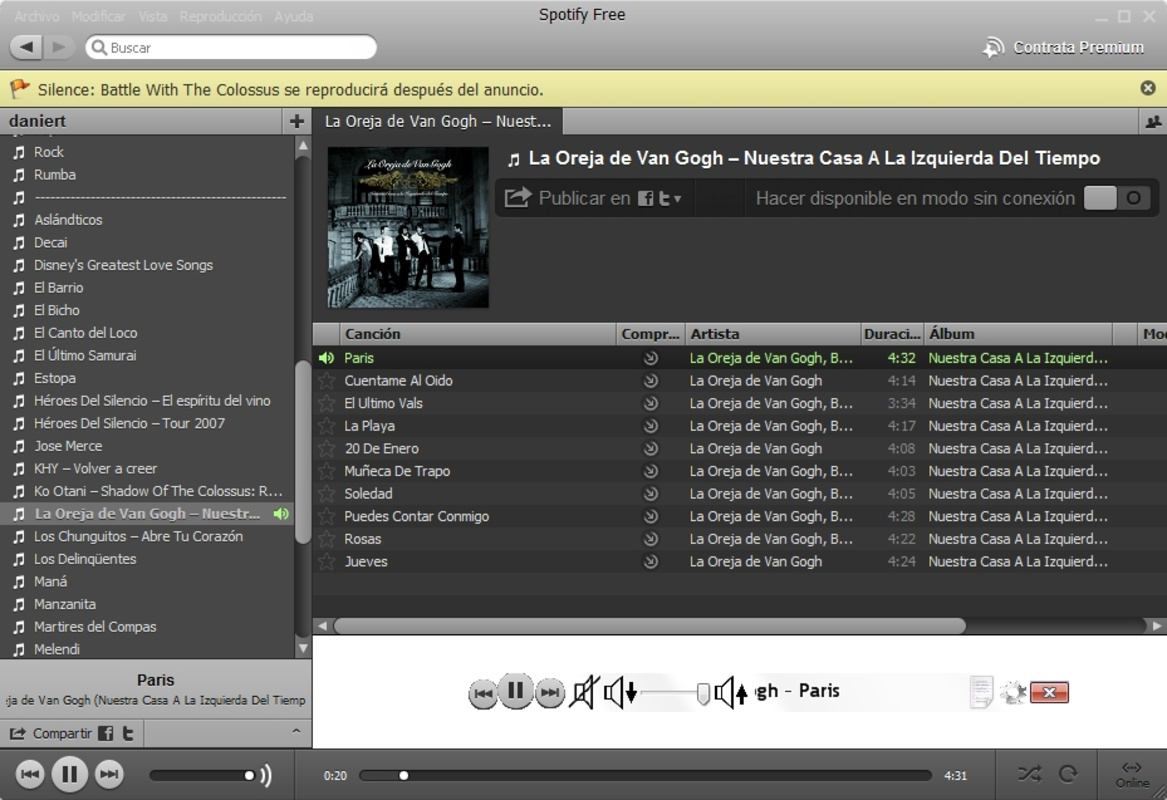The width and height of the screenshot is (1167, 800).
Task: Star the song Rosas
Action: tap(326, 539)
